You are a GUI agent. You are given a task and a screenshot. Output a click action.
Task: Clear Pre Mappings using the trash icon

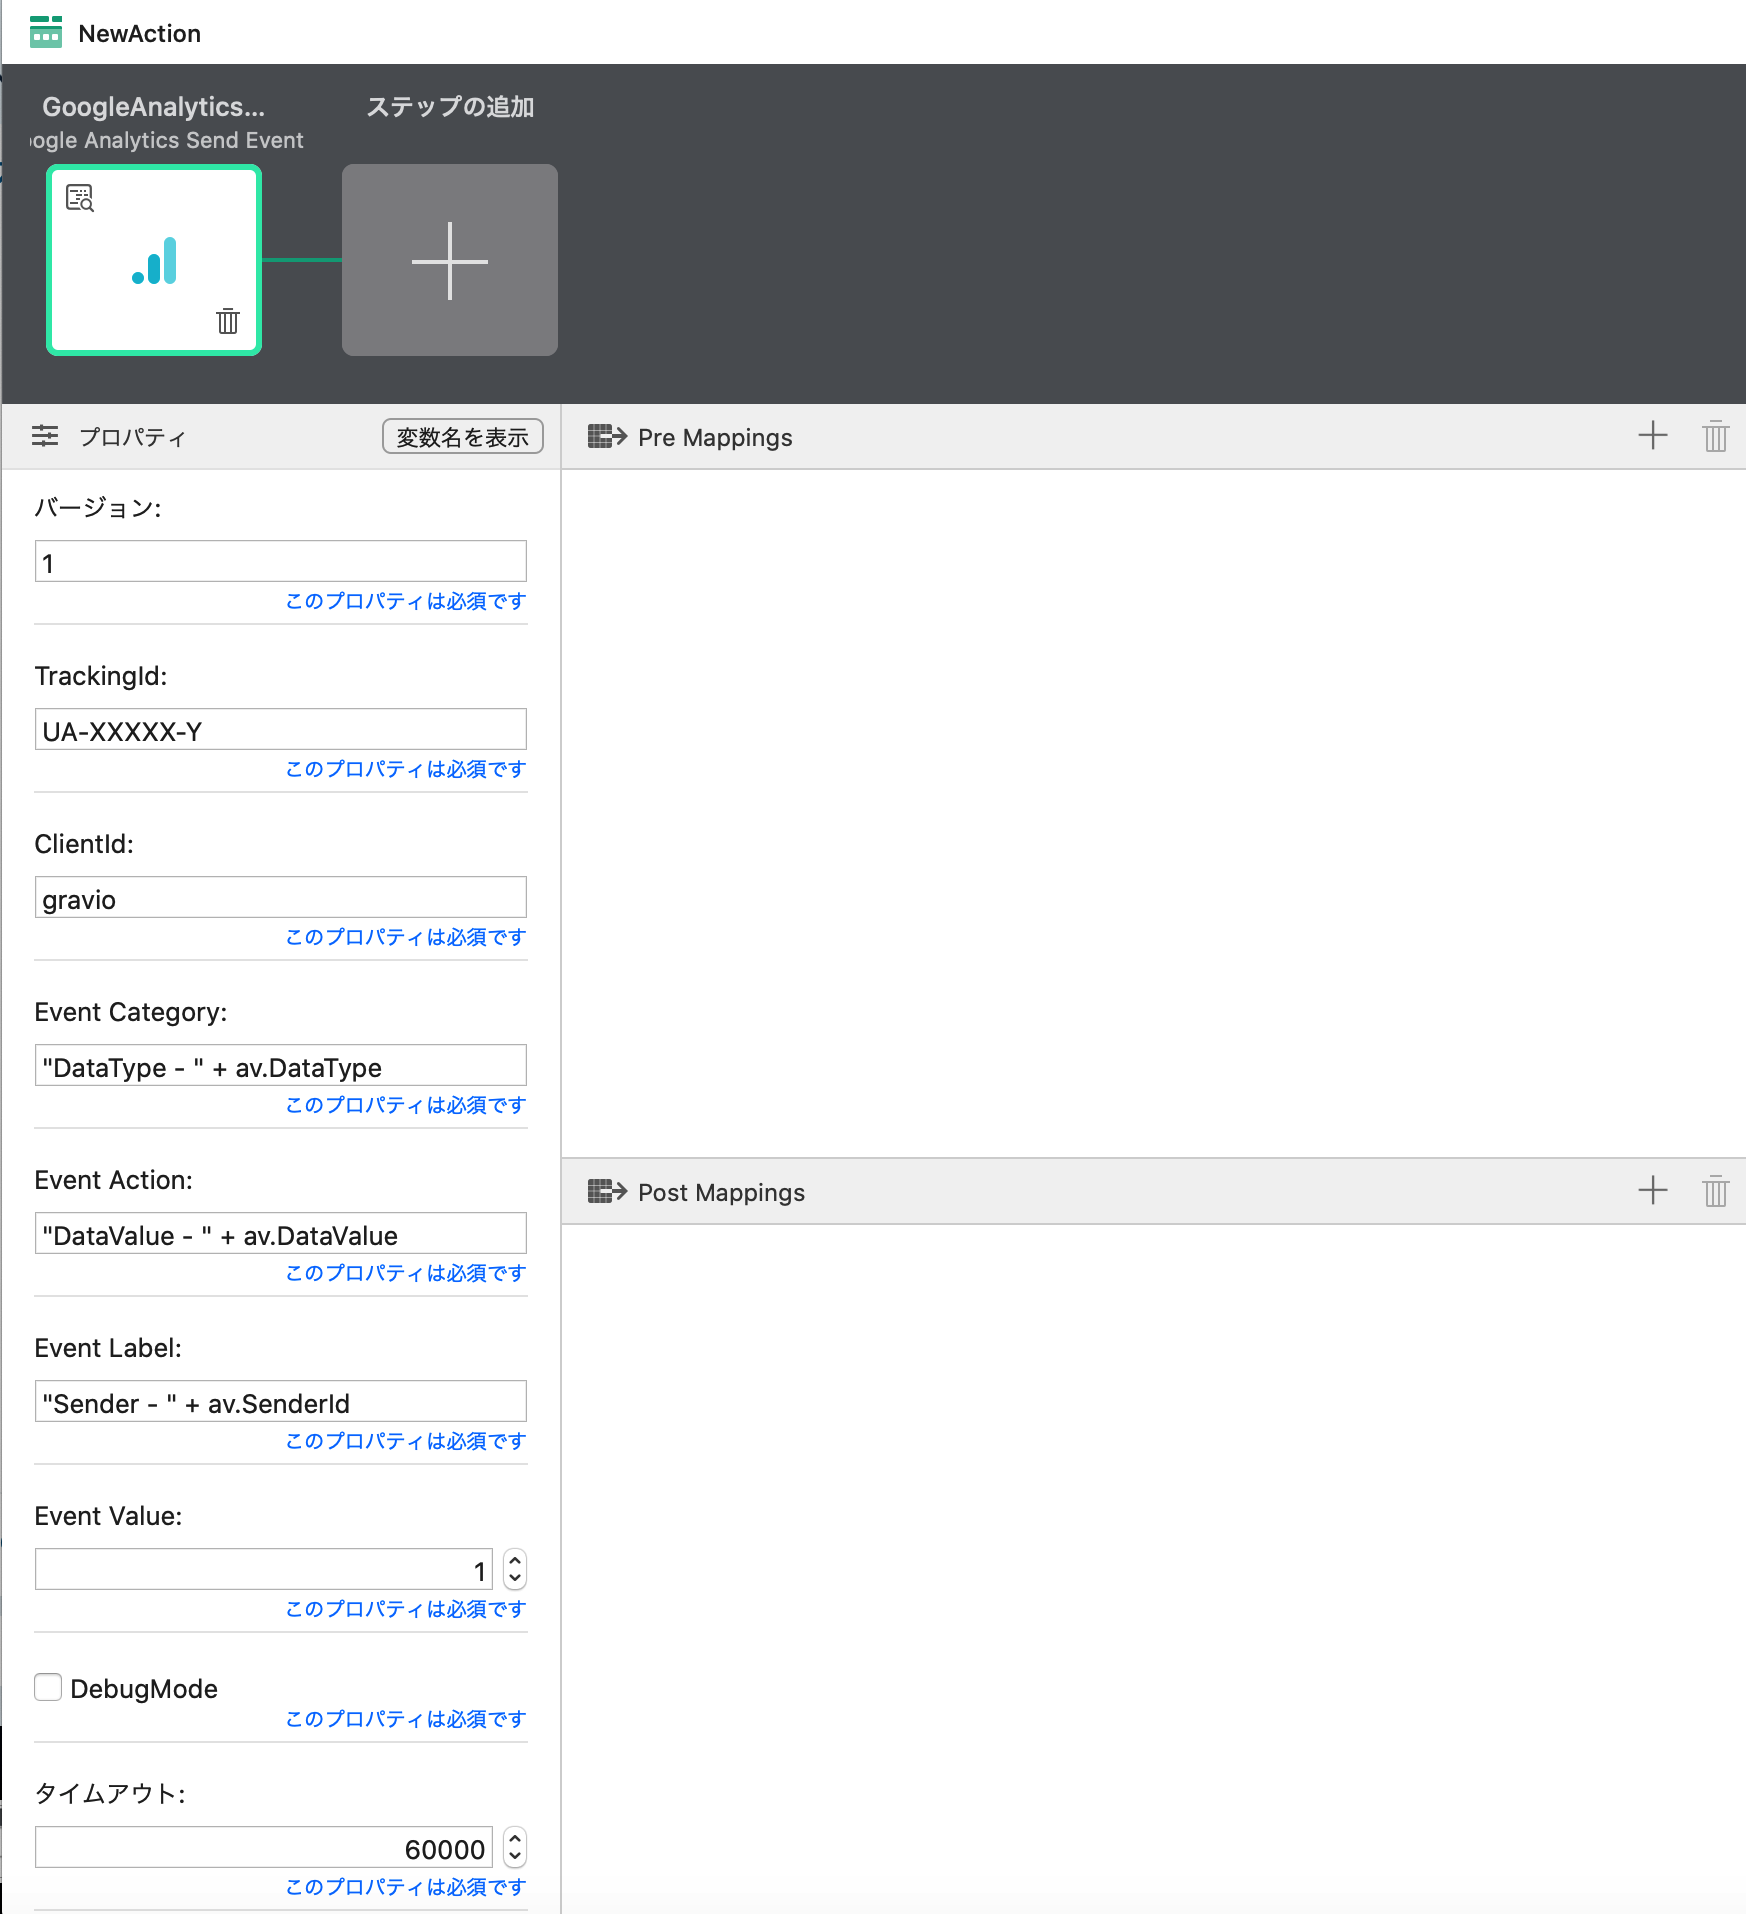click(x=1715, y=436)
